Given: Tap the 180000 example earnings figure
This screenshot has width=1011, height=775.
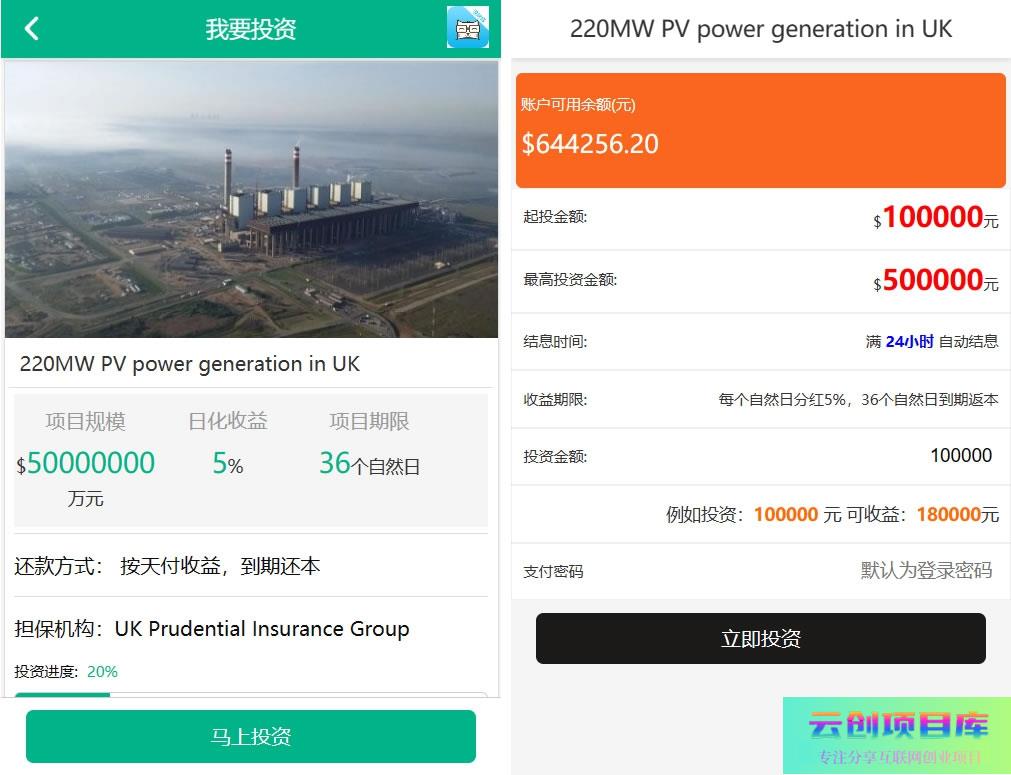Looking at the screenshot, I should 948,515.
